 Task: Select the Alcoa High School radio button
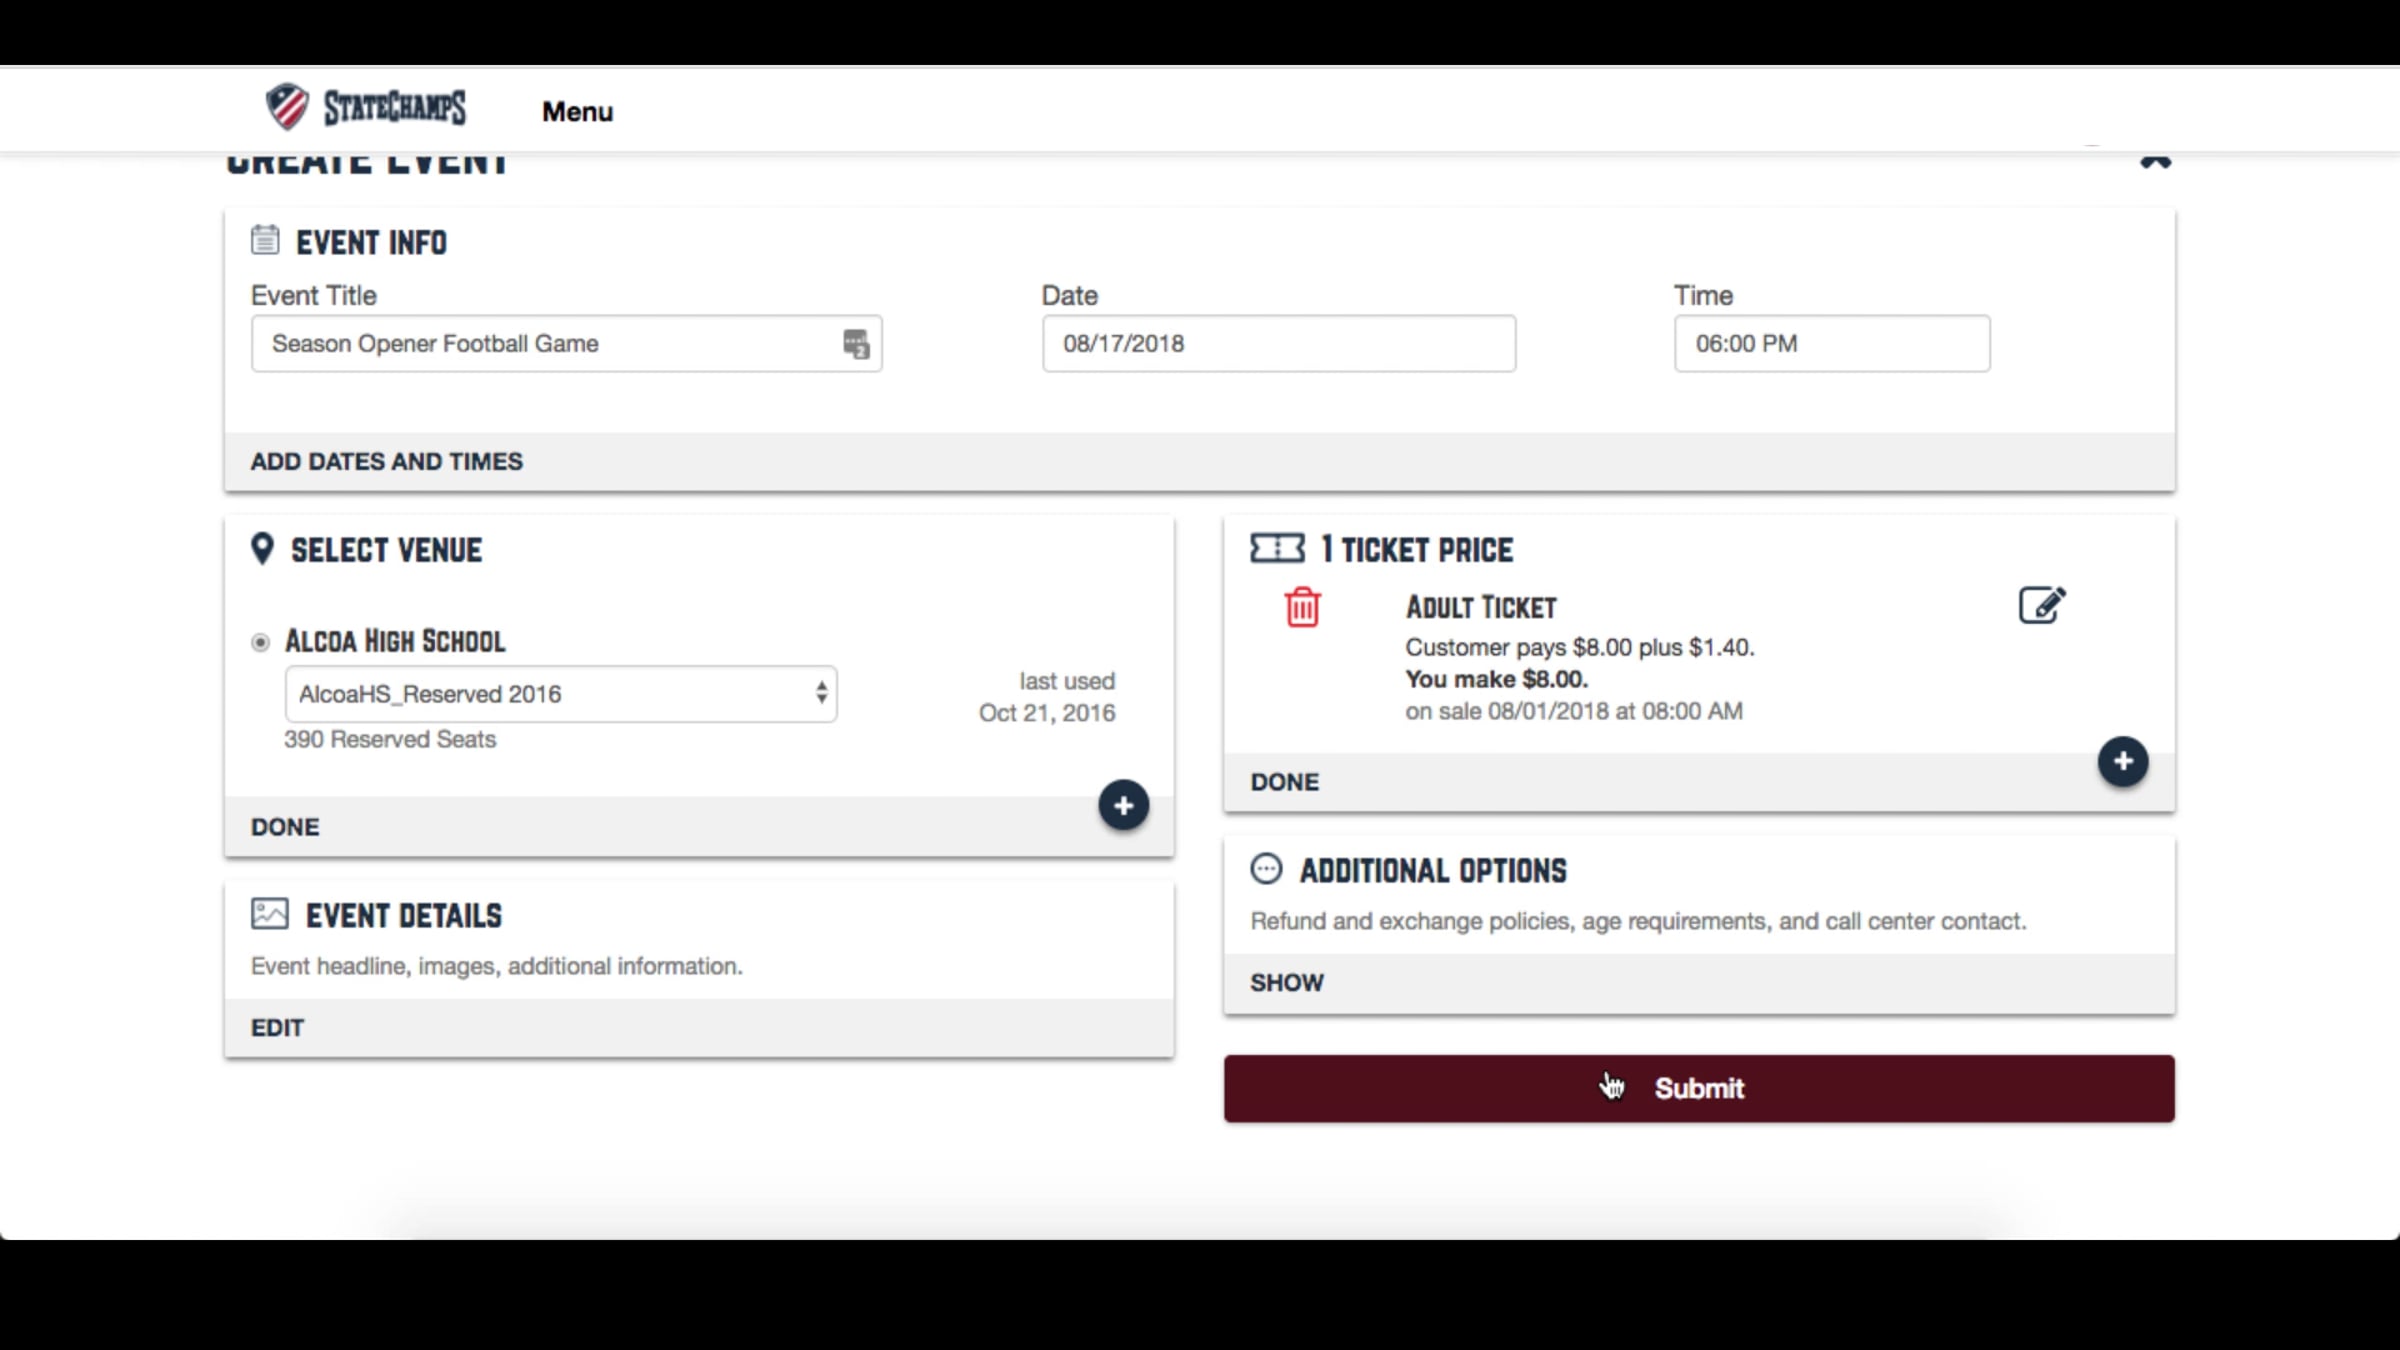pos(260,642)
